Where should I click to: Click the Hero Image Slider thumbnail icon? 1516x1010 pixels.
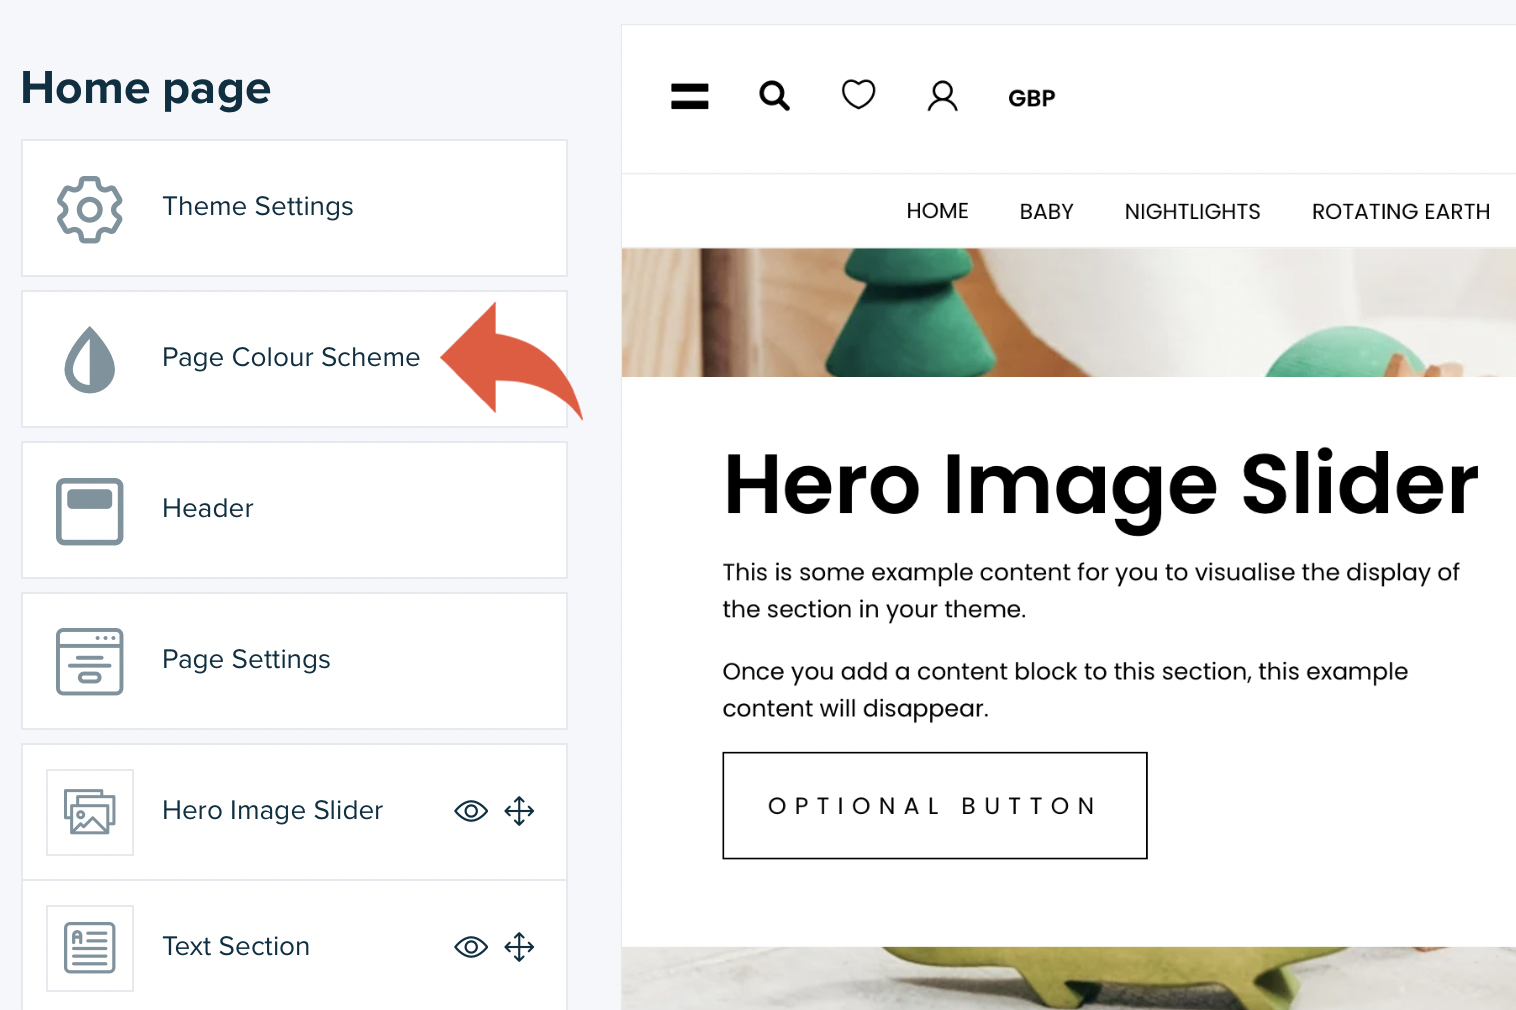click(x=90, y=812)
